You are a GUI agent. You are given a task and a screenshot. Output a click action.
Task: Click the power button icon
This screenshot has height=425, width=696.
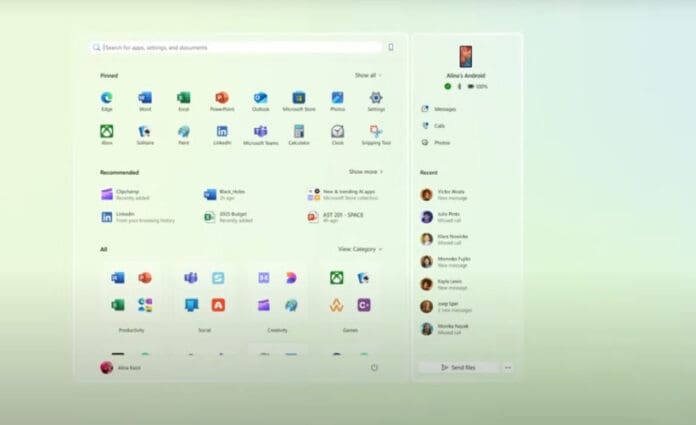374,367
